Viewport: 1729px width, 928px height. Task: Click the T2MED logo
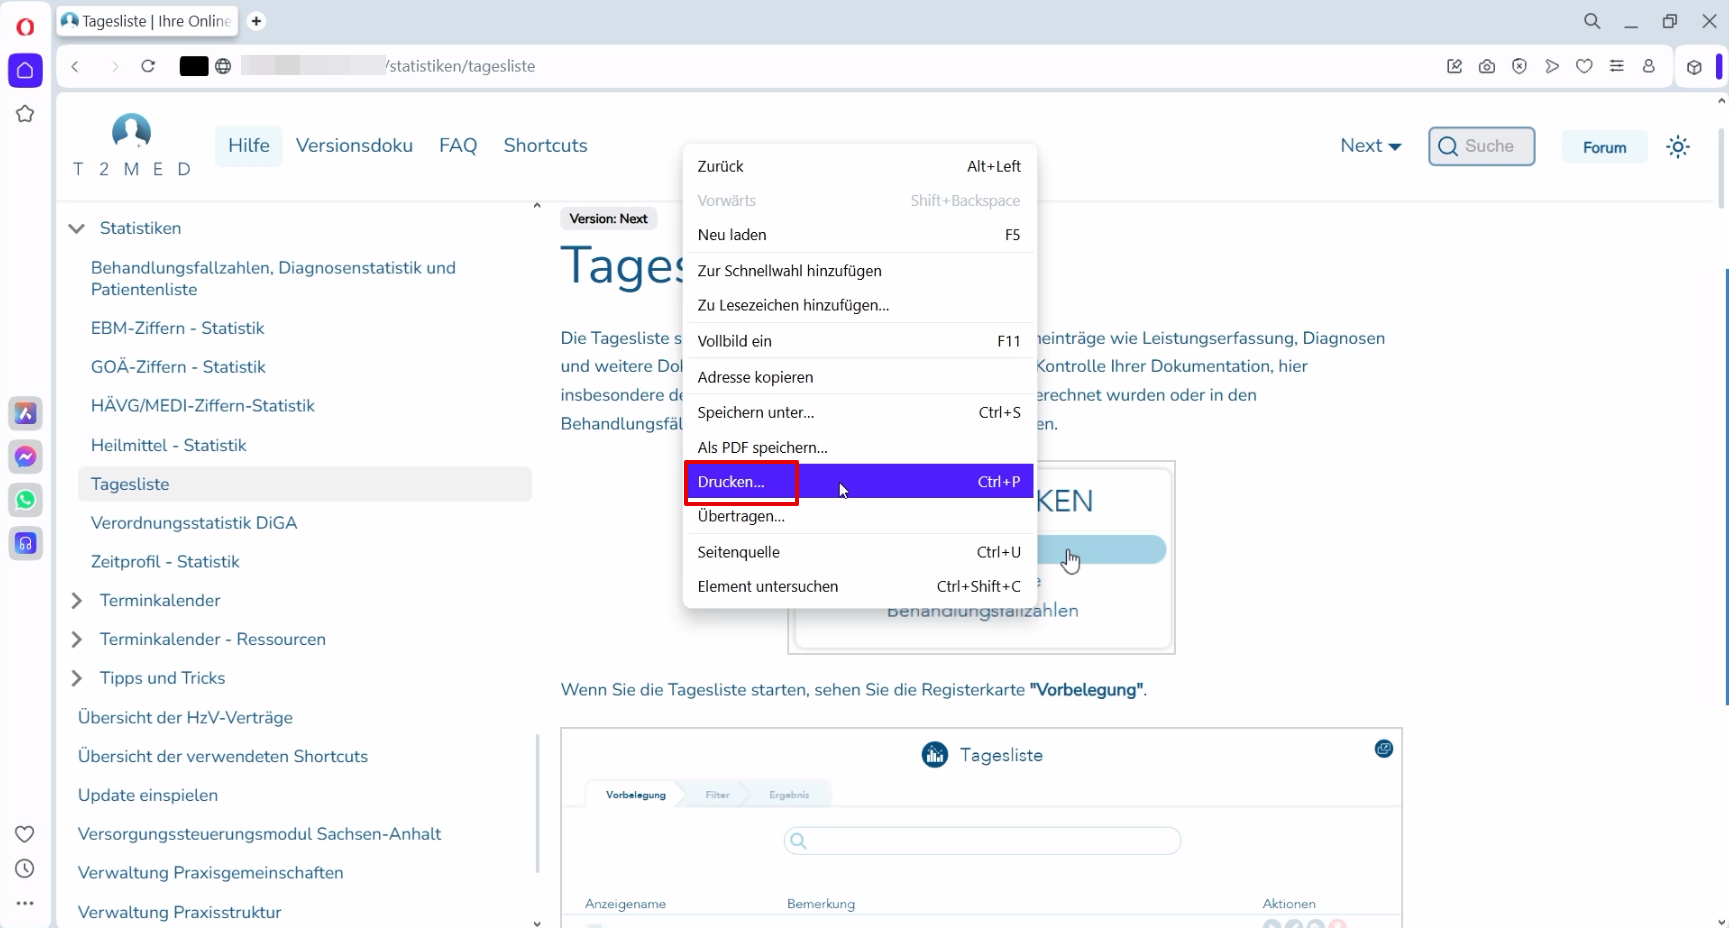coord(131,145)
